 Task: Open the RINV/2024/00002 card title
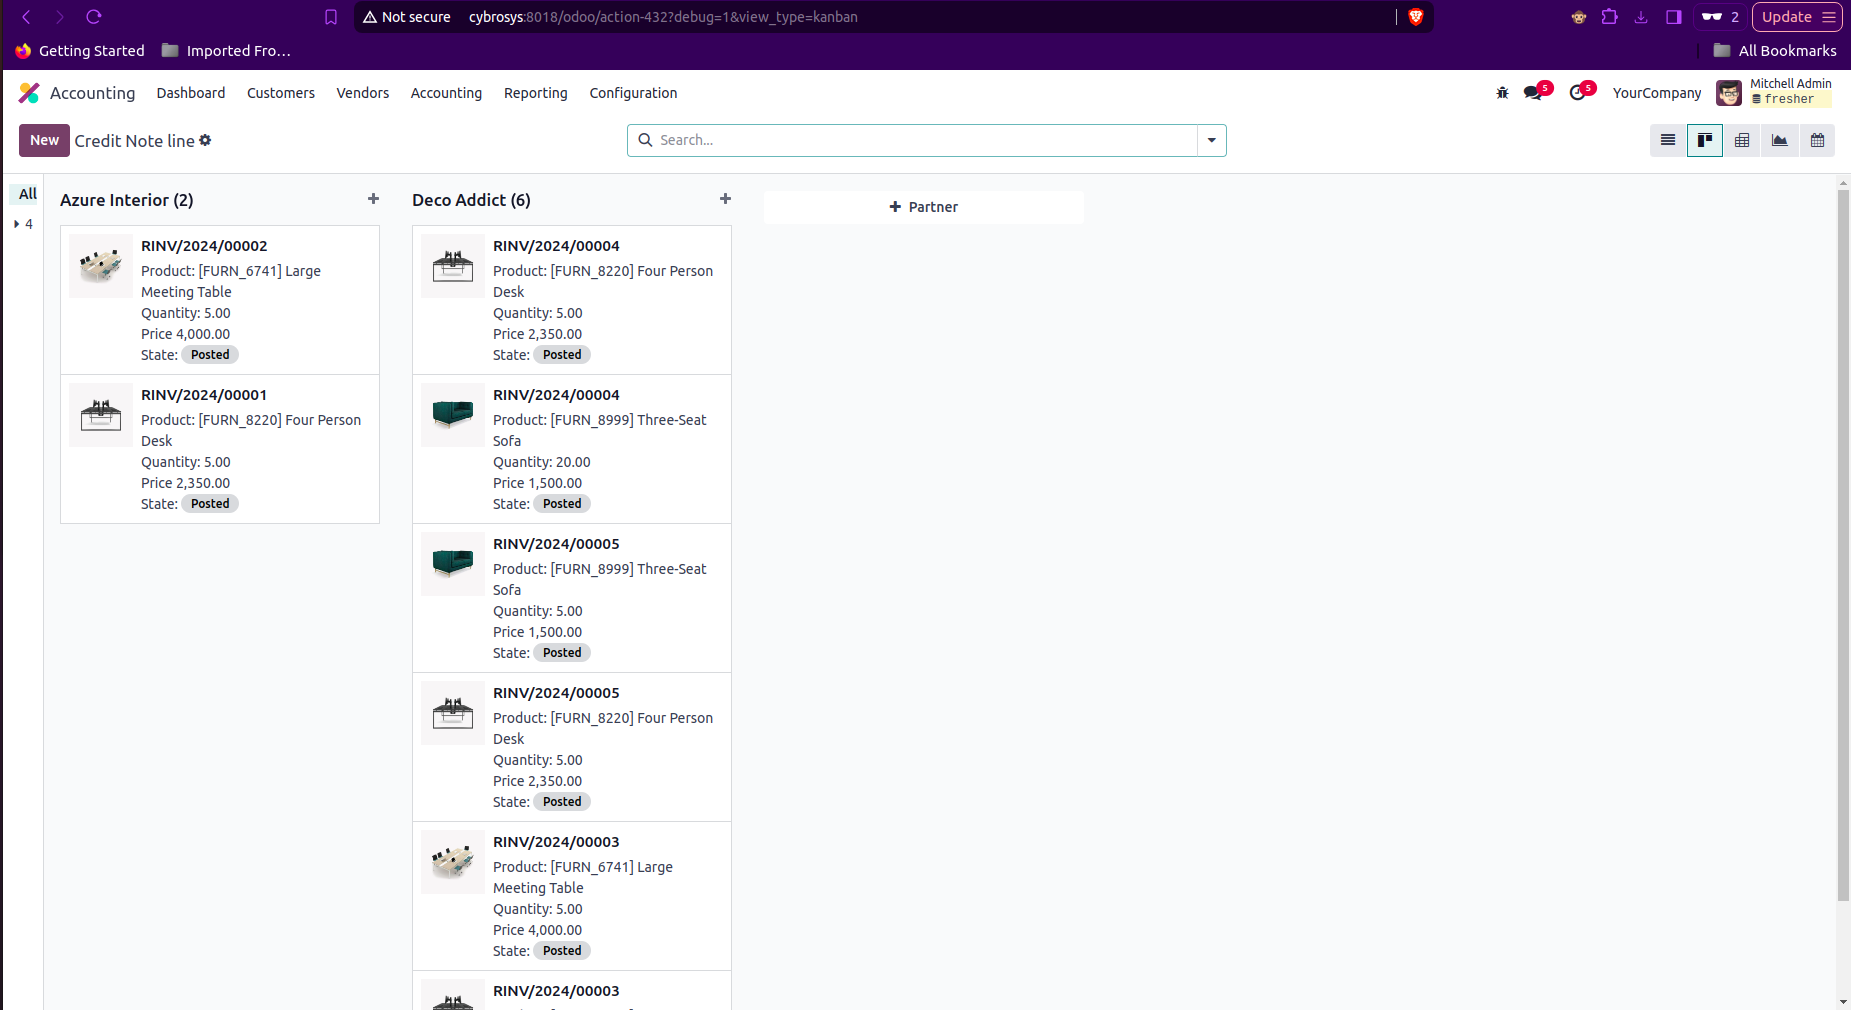point(204,246)
